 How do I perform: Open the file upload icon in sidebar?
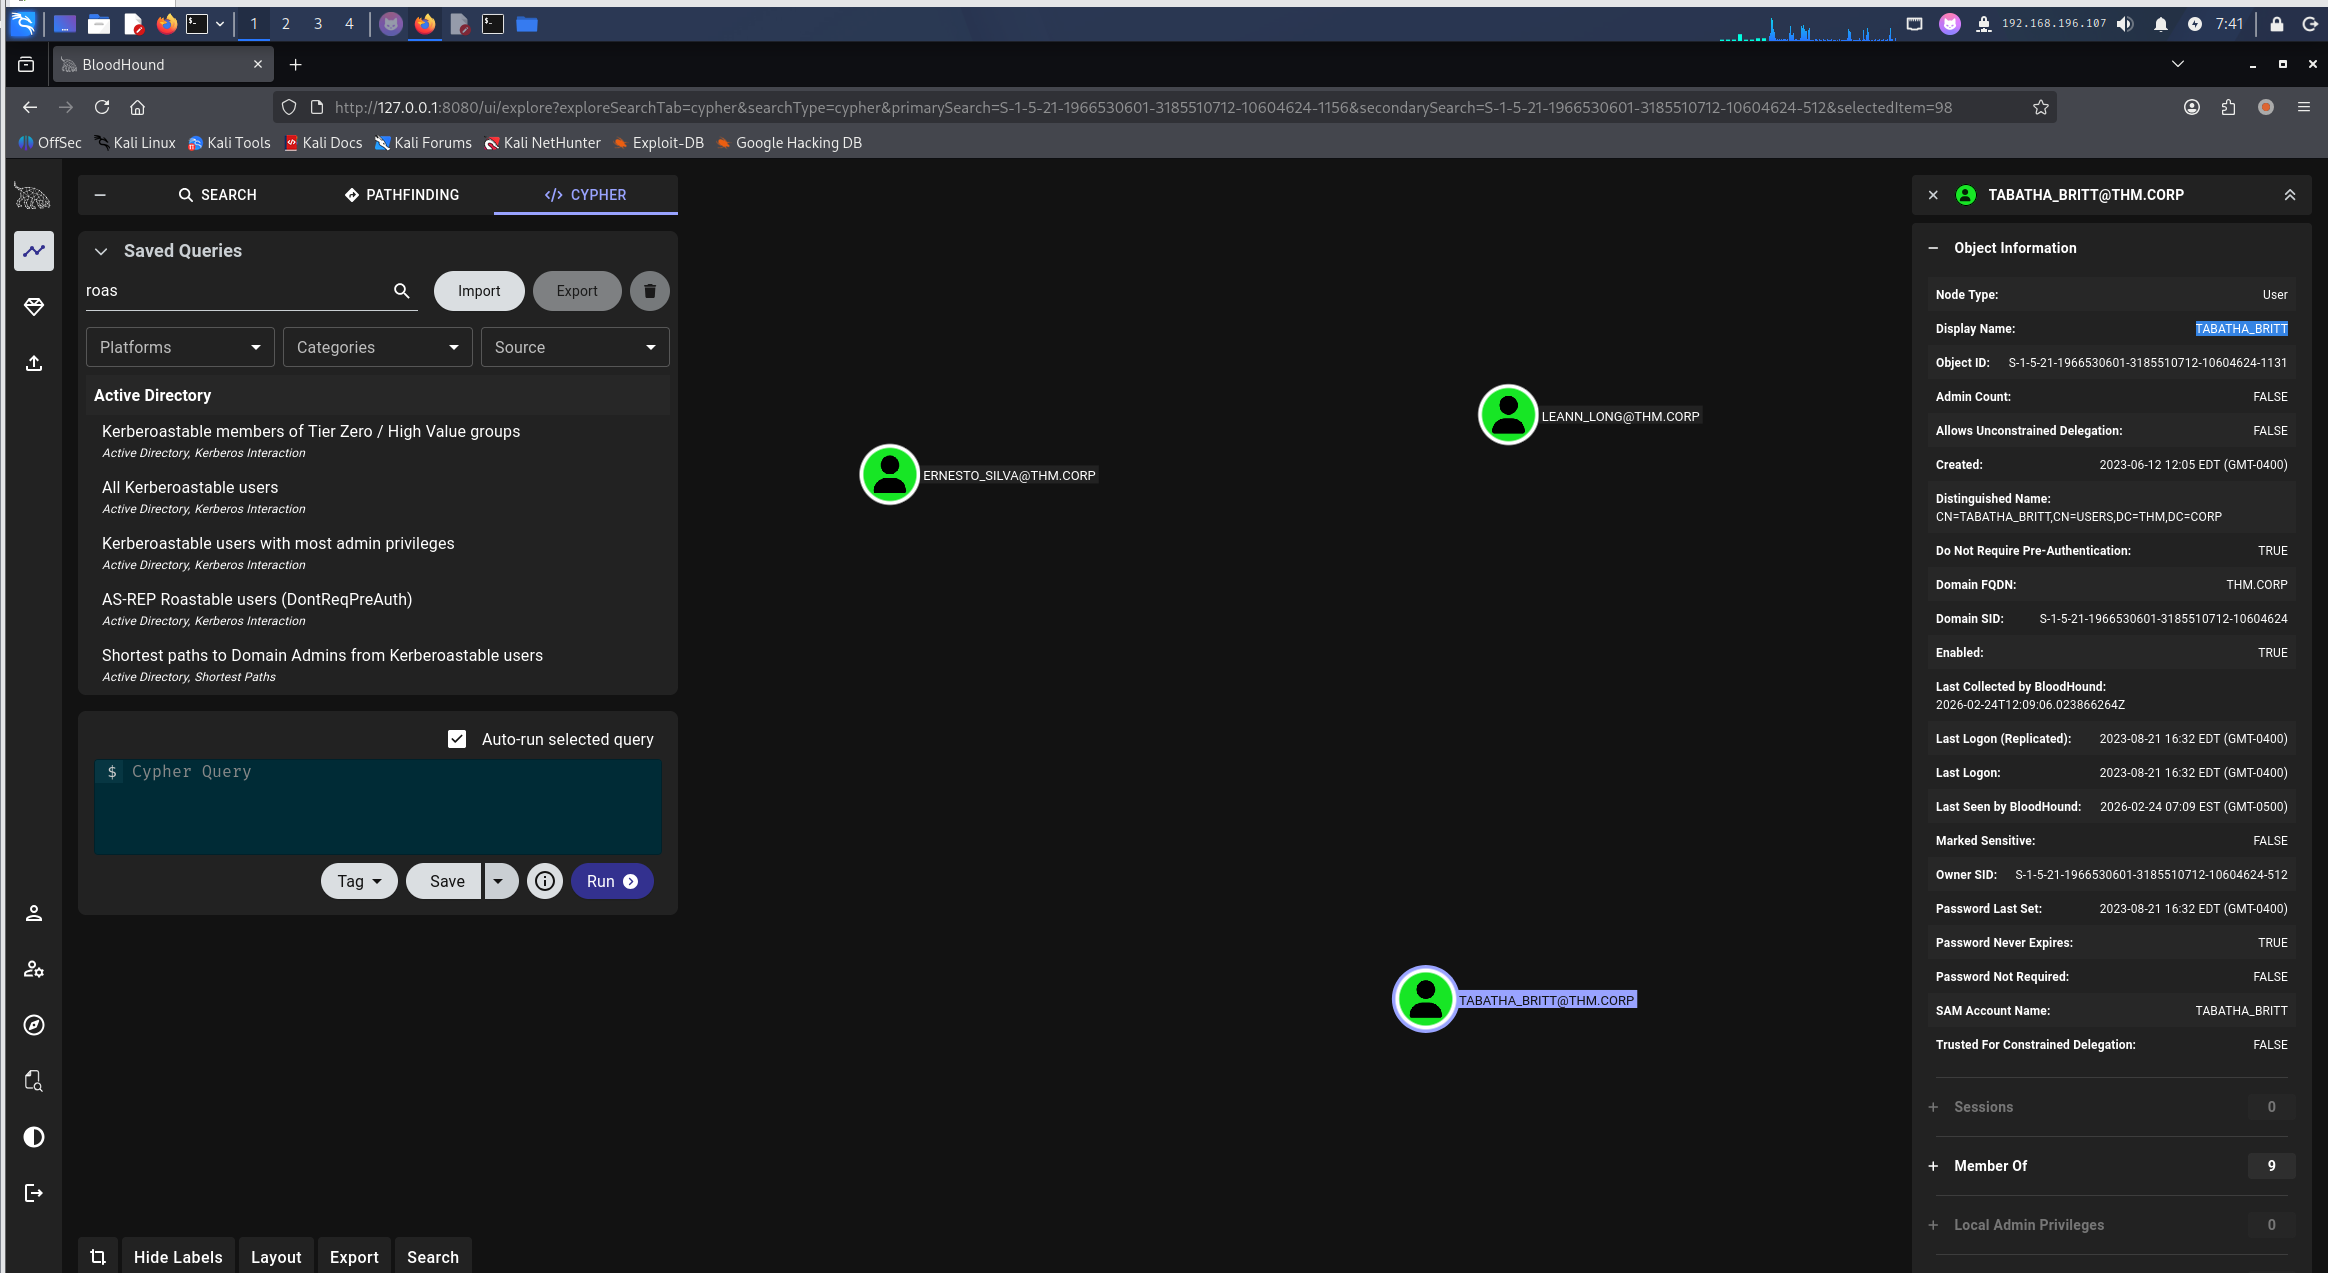[34, 363]
